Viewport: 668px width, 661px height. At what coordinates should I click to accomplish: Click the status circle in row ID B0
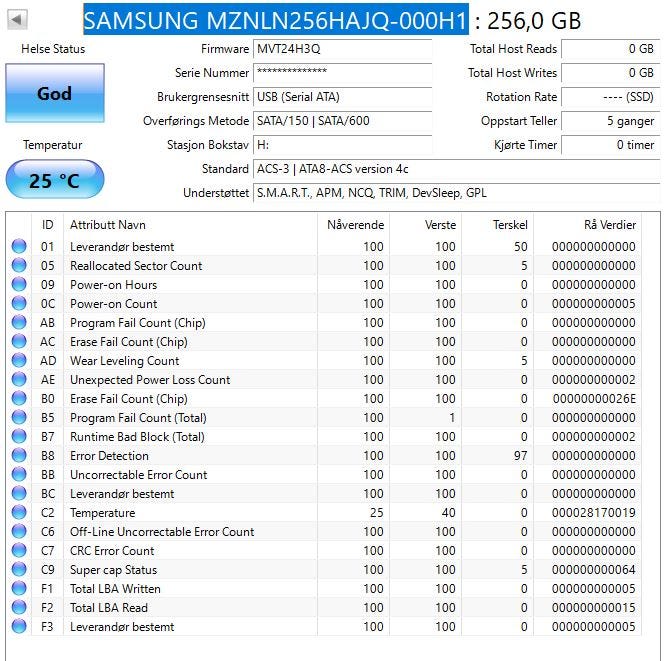click(x=19, y=398)
